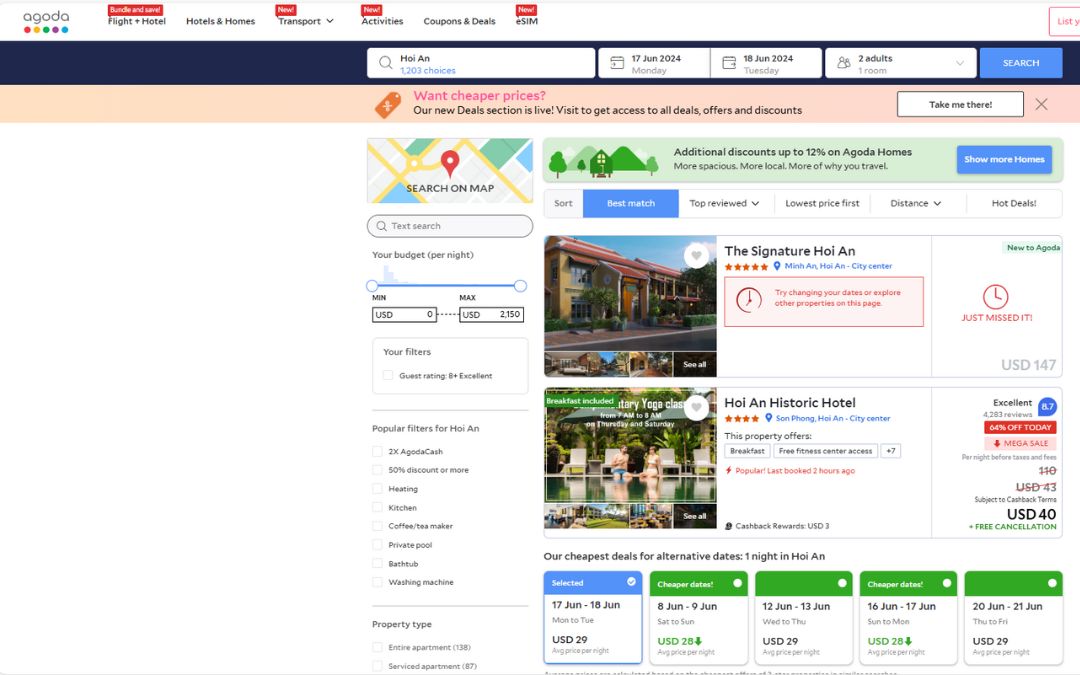Open the Top reviewed sort dropdown
The height and width of the screenshot is (675, 1080).
pos(726,202)
